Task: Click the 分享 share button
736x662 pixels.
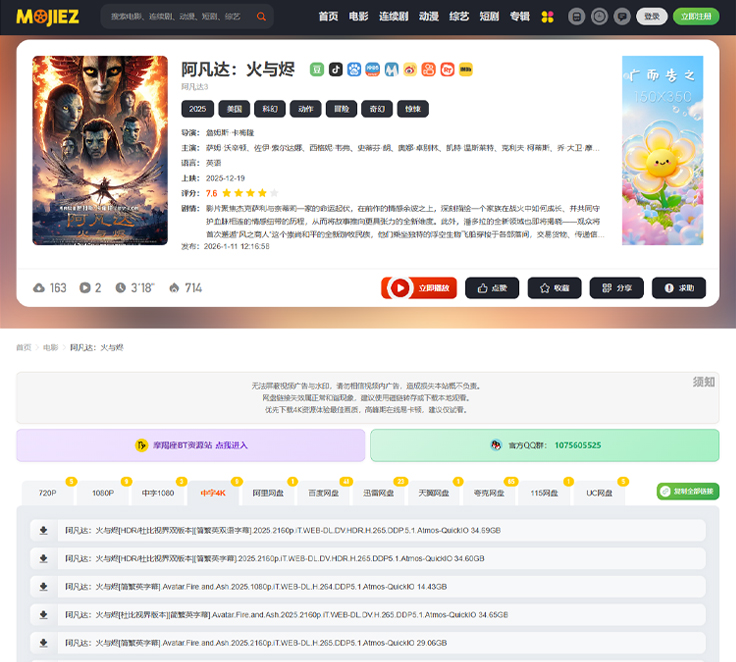Action: click(616, 288)
